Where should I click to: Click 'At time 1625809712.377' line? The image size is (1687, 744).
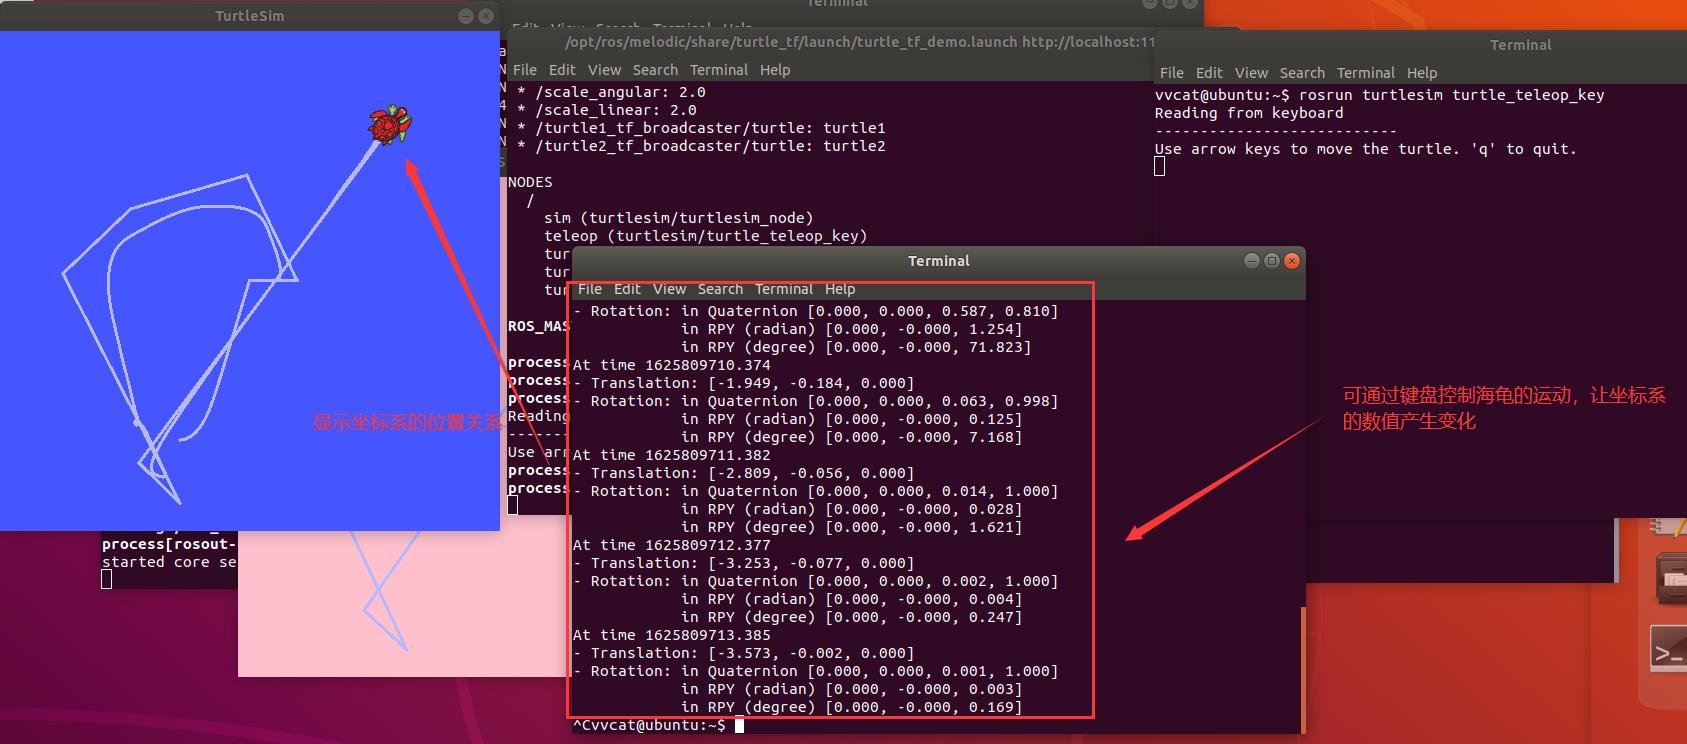pyautogui.click(x=672, y=545)
